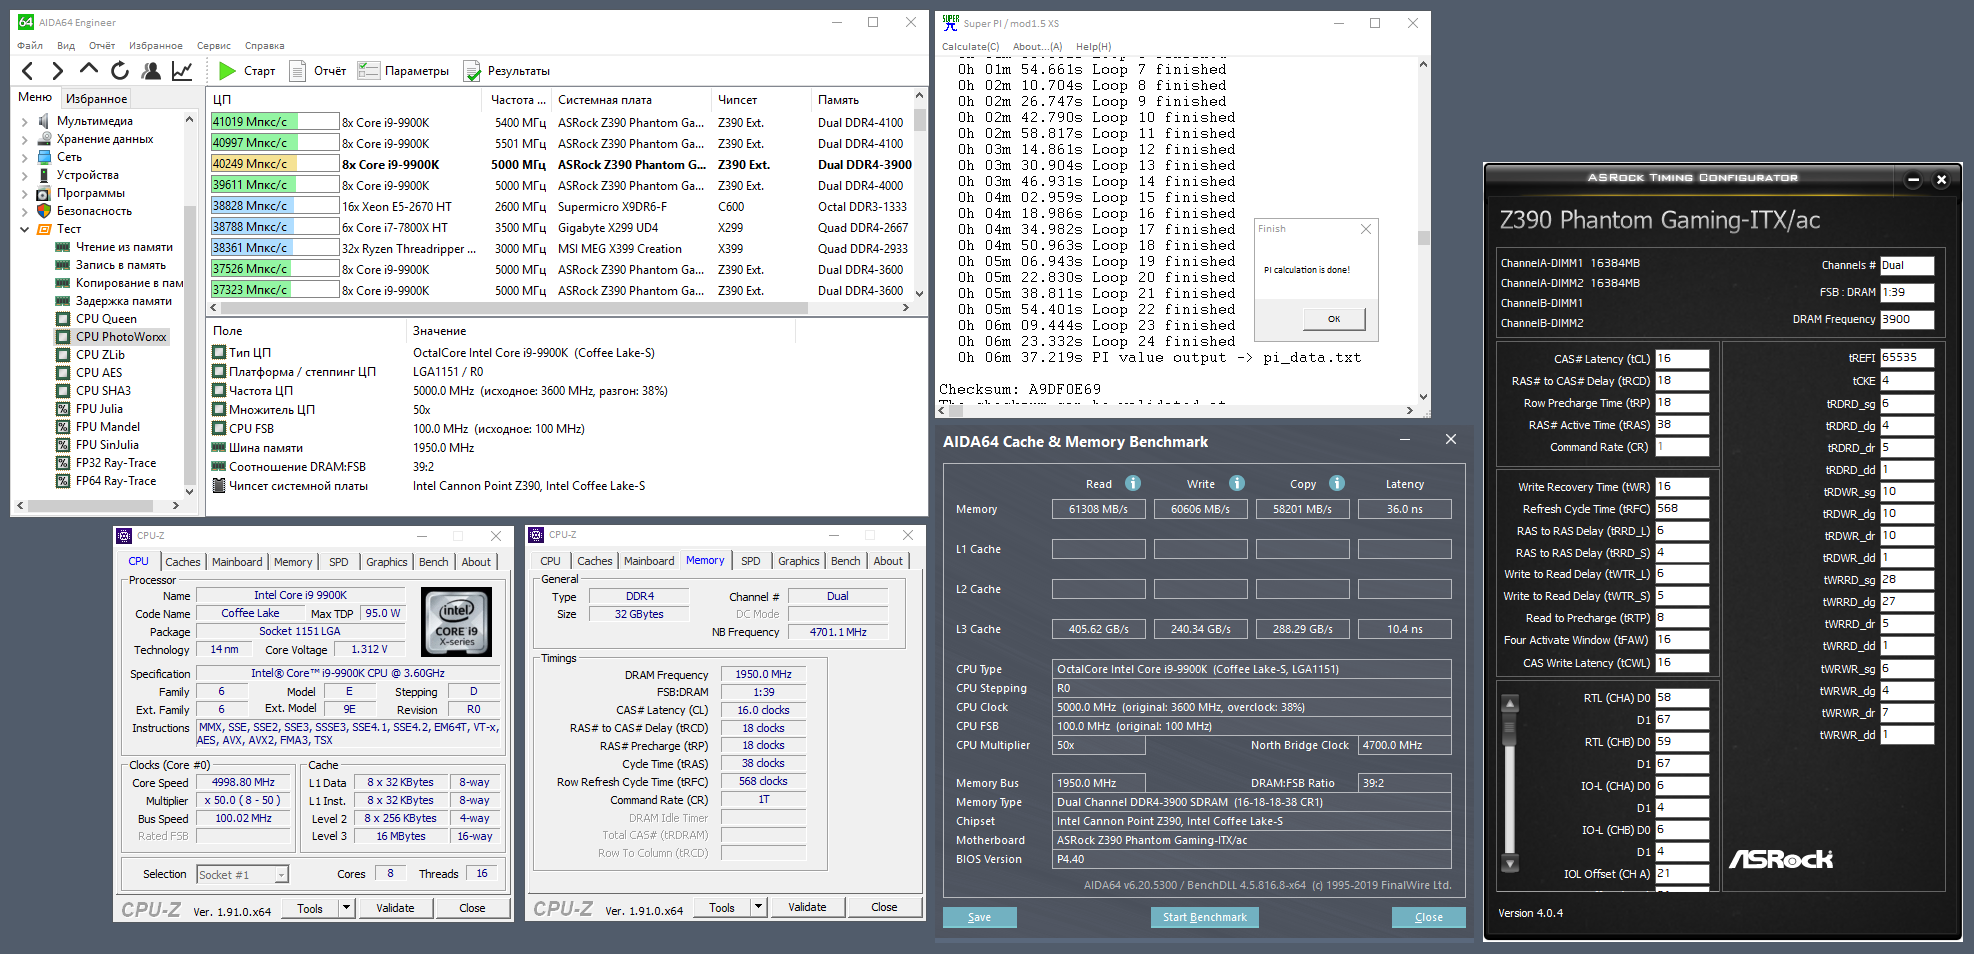Expand the Программы branch
This screenshot has width=1974, height=954.
(25, 193)
